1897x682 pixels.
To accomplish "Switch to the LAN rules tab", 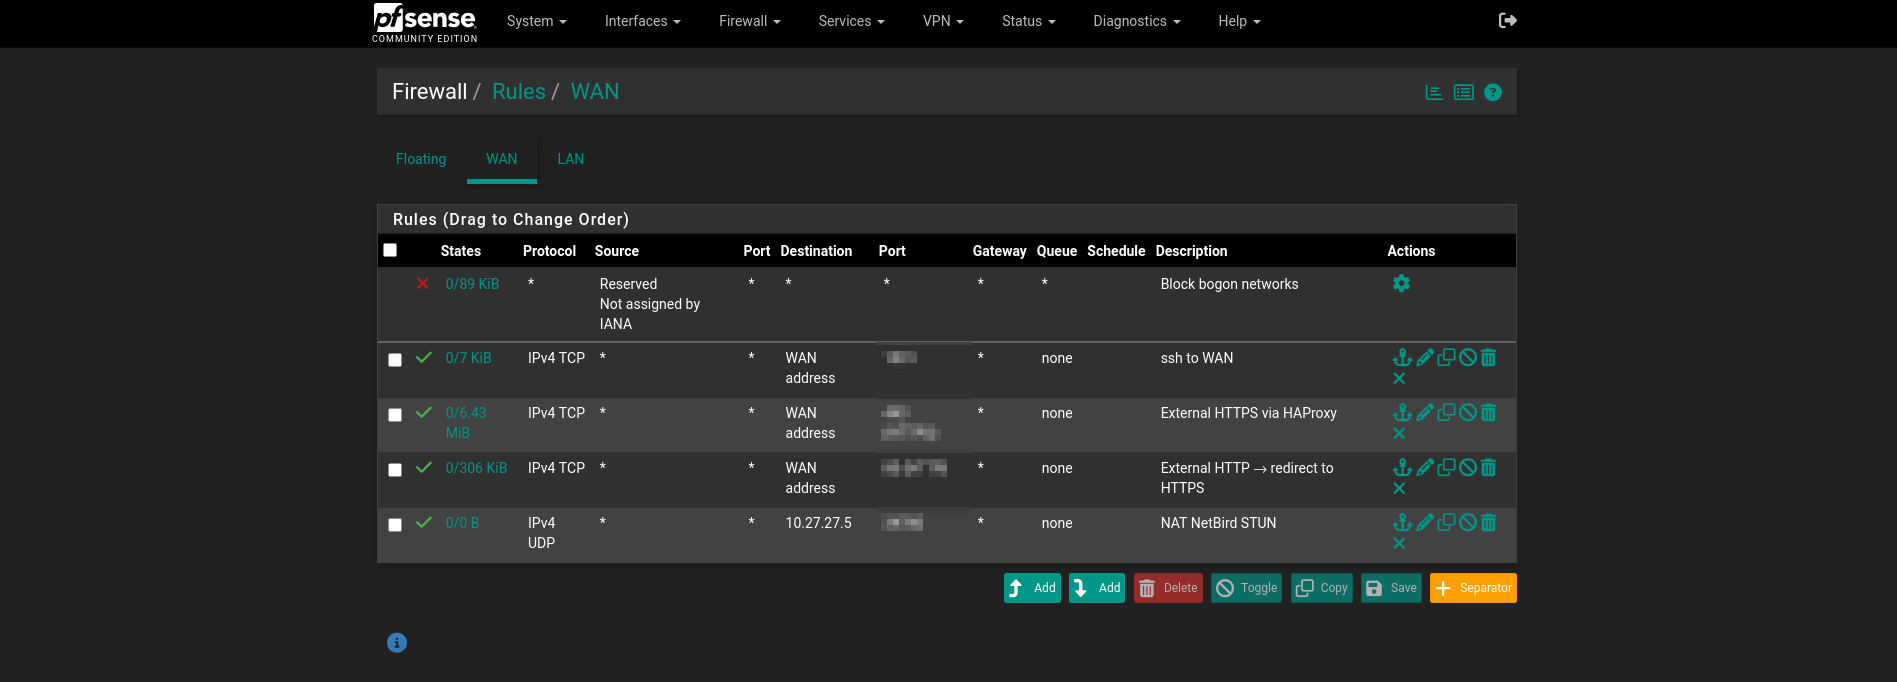I will click(x=571, y=159).
